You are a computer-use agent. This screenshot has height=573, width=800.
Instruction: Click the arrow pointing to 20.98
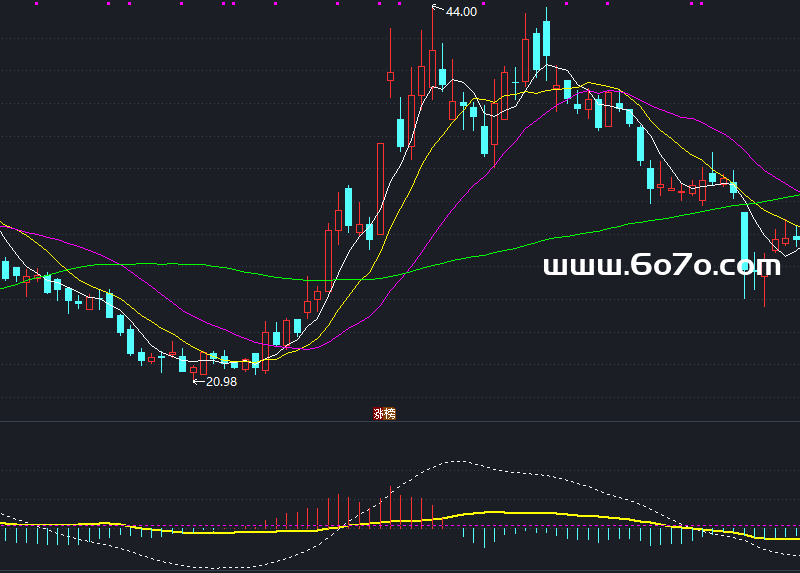197,381
